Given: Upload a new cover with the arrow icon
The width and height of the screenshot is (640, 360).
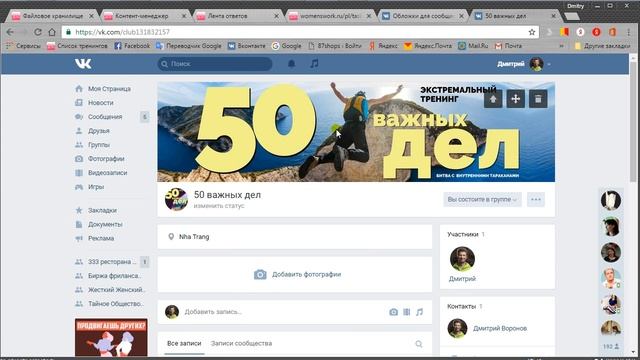Looking at the screenshot, I should pyautogui.click(x=493, y=99).
